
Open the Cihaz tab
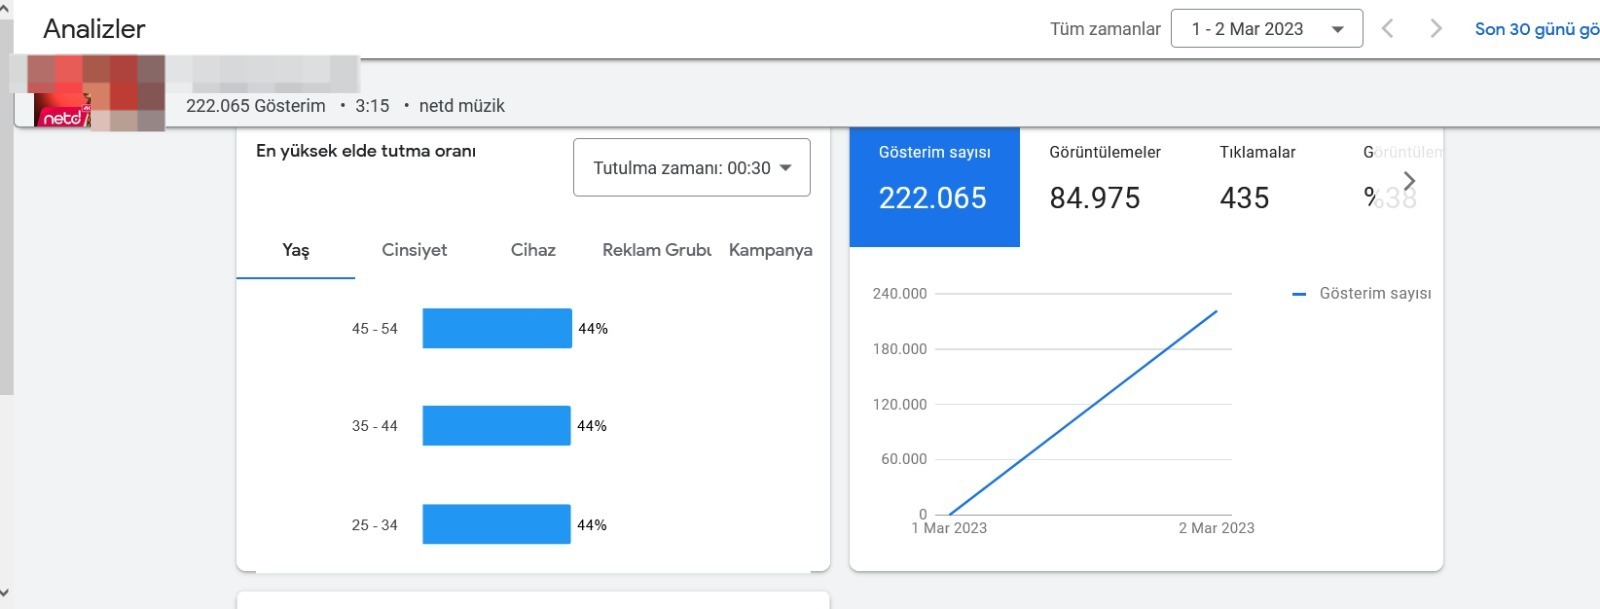tap(533, 250)
